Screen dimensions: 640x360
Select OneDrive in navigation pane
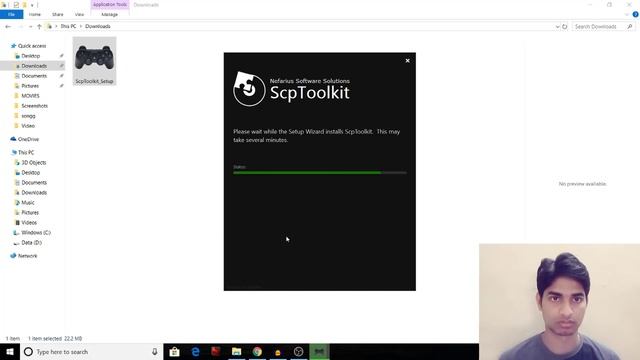tap(28, 139)
